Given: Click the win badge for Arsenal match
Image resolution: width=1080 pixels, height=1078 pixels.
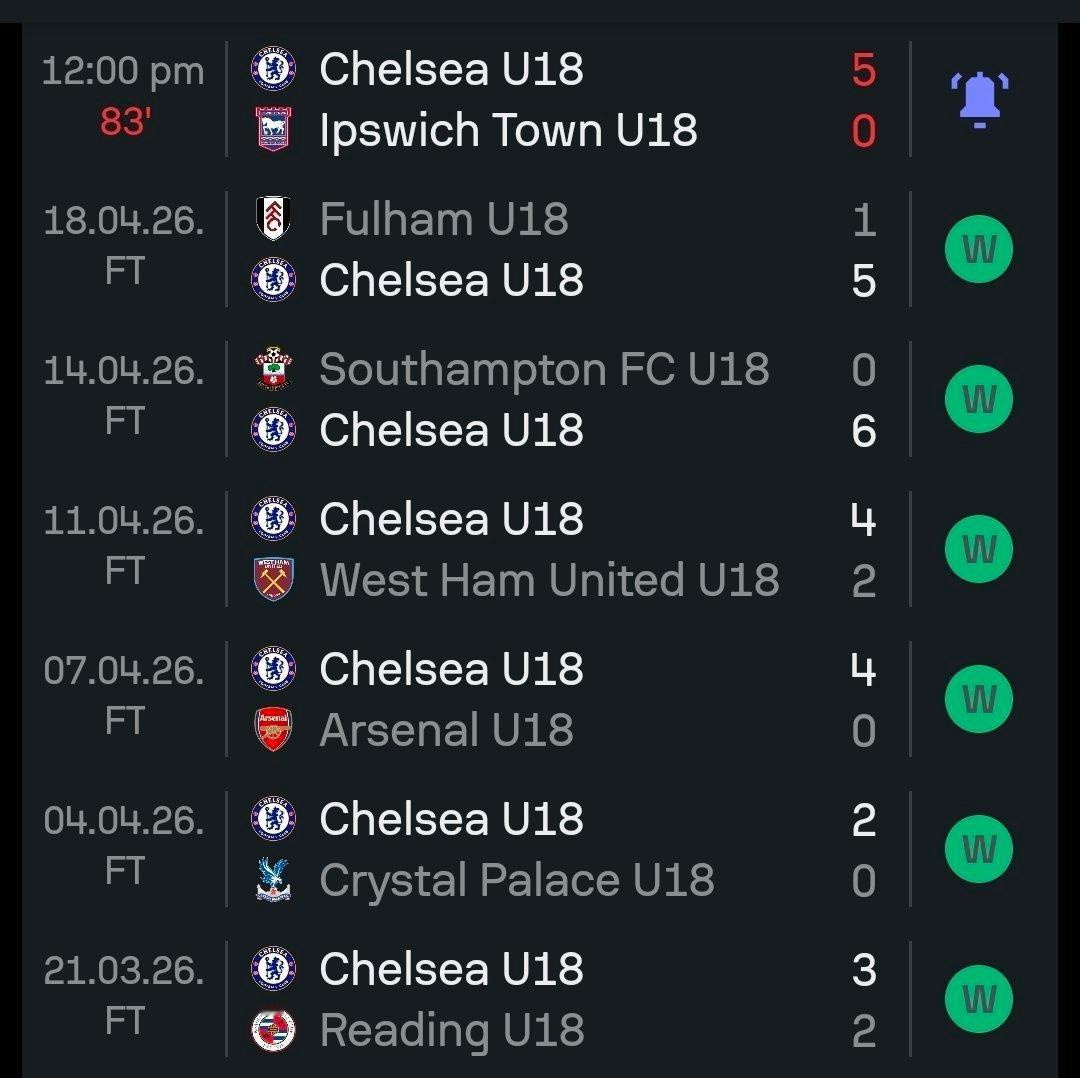Looking at the screenshot, I should pyautogui.click(x=978, y=699).
